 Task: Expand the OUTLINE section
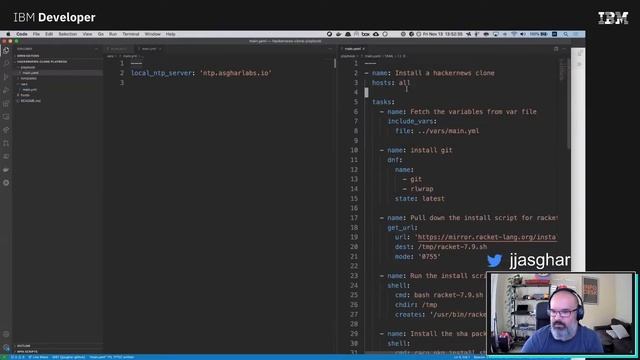click(23, 346)
